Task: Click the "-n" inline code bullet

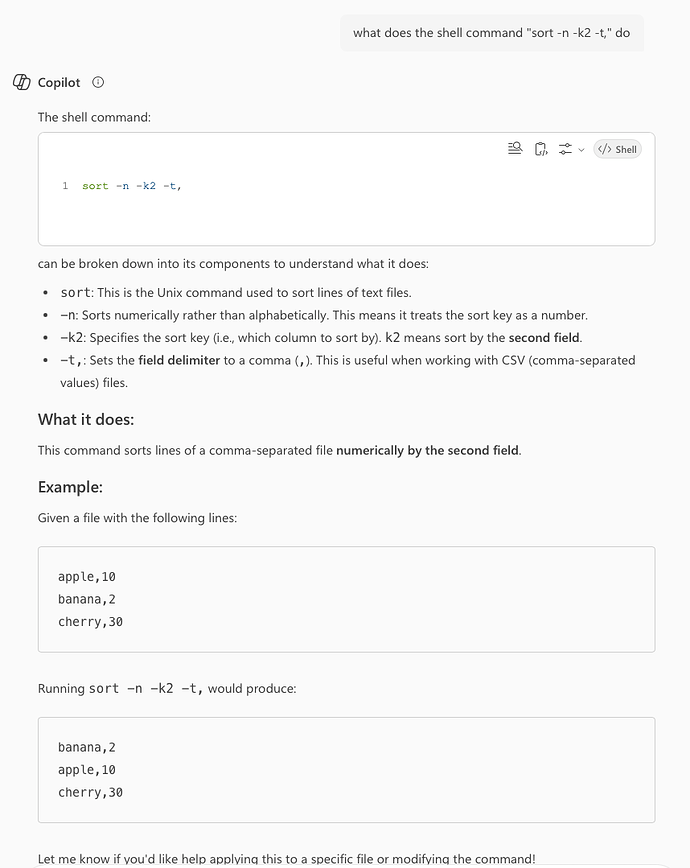Action: pos(69,315)
